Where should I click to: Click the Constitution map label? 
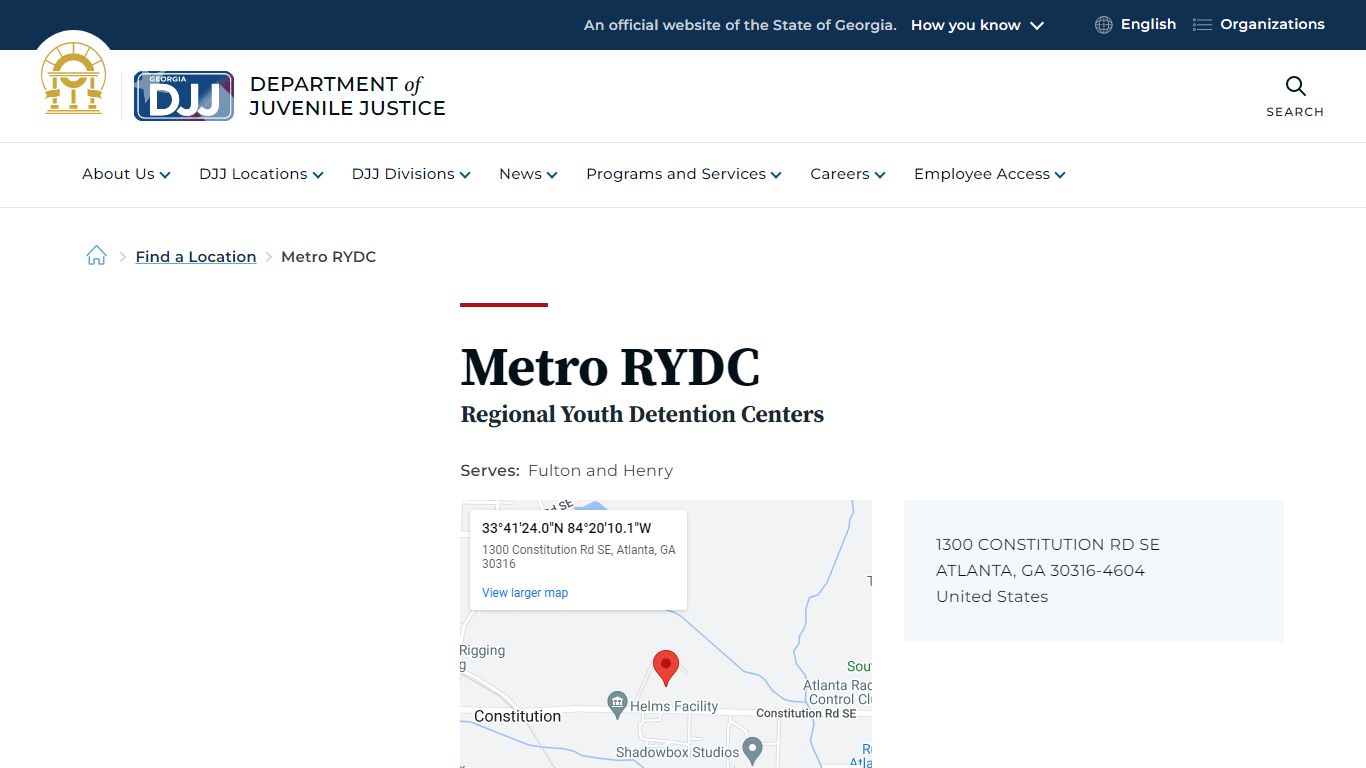tap(517, 716)
